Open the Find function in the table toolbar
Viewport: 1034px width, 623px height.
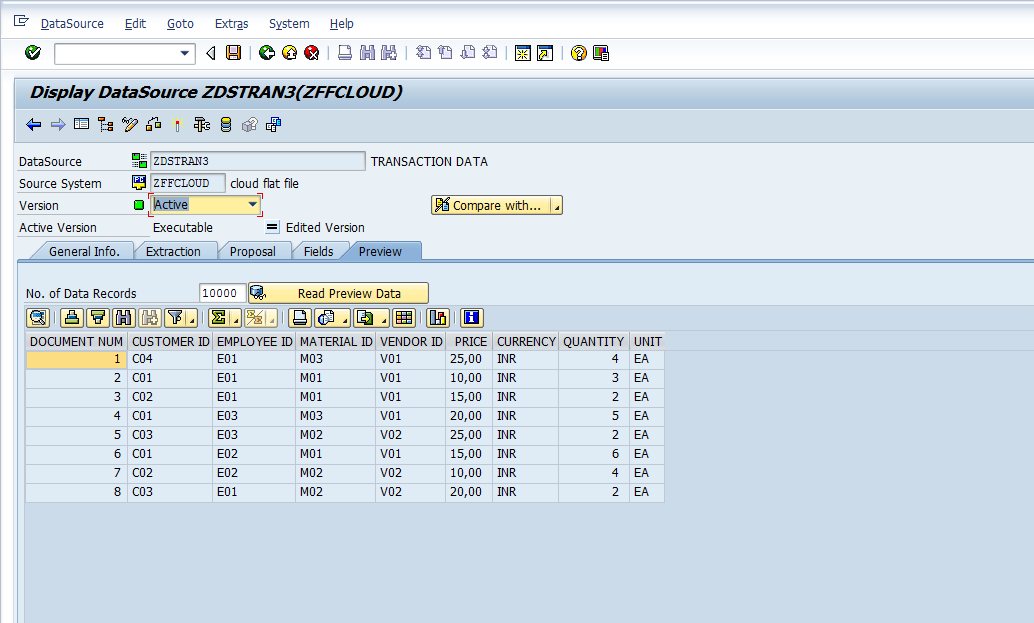click(x=124, y=317)
